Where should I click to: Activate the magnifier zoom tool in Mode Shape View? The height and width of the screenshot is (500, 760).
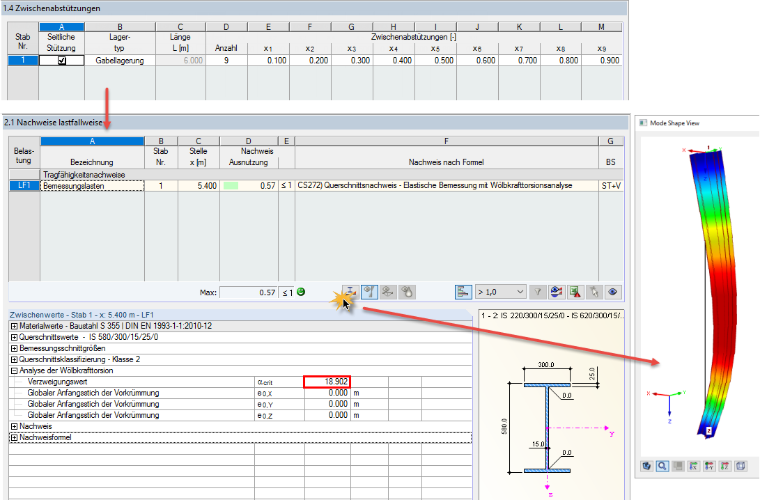pyautogui.click(x=662, y=466)
